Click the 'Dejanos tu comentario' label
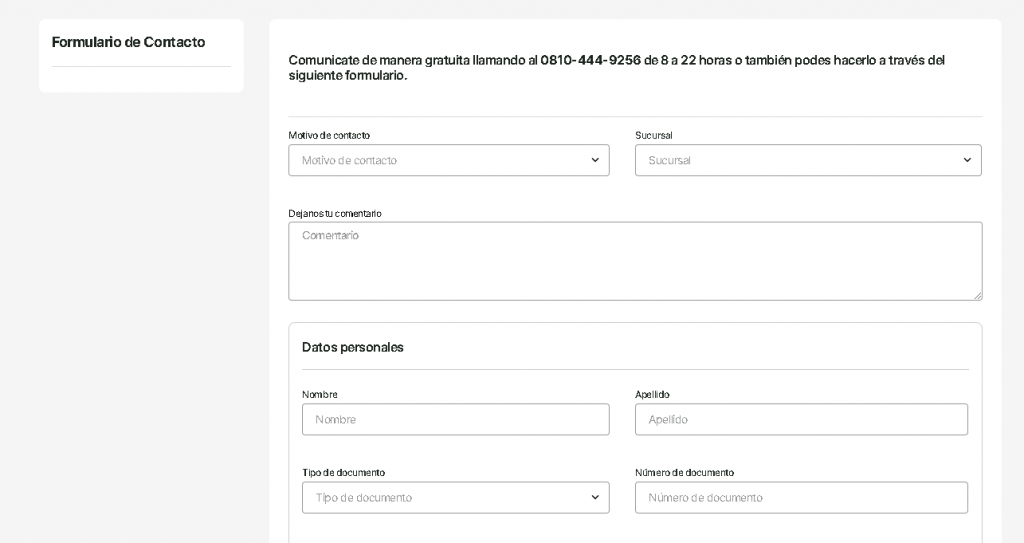The image size is (1024, 543). pos(335,214)
